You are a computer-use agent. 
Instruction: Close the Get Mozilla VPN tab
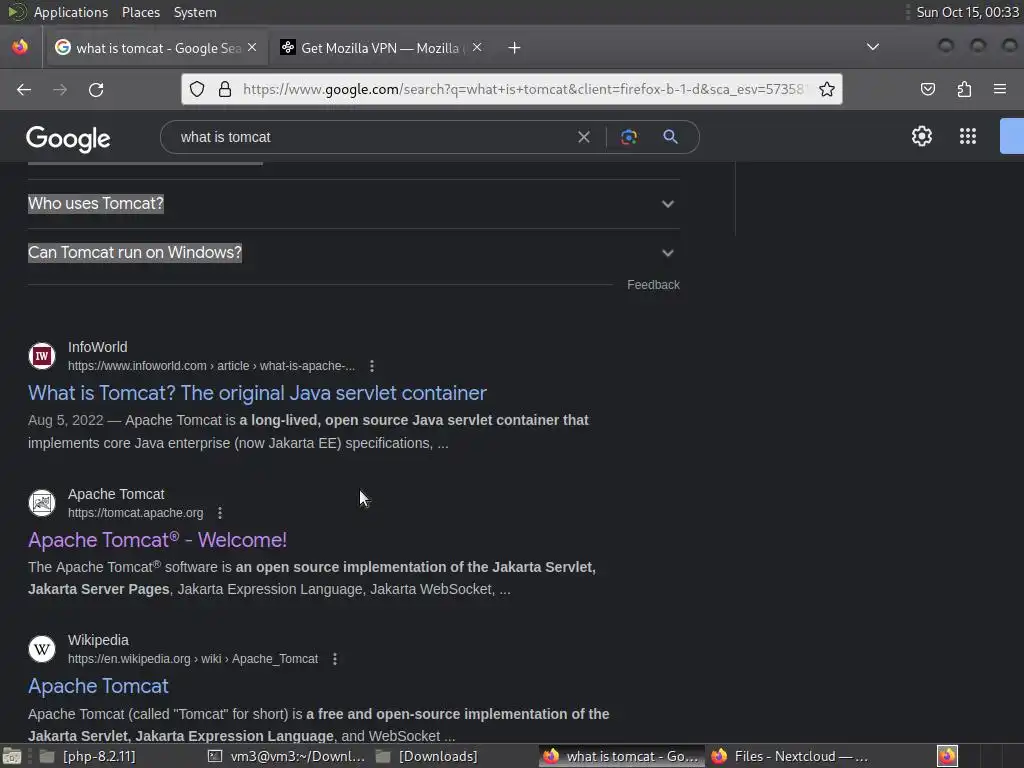[x=477, y=47]
